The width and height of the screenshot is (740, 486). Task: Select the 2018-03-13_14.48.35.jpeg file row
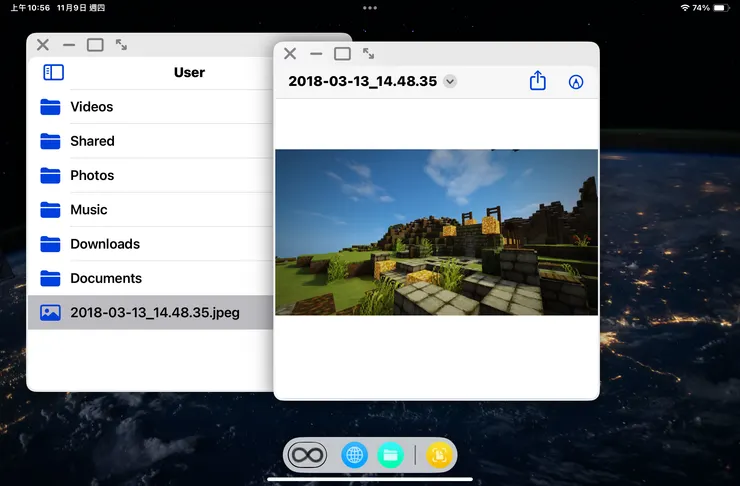[151, 312]
